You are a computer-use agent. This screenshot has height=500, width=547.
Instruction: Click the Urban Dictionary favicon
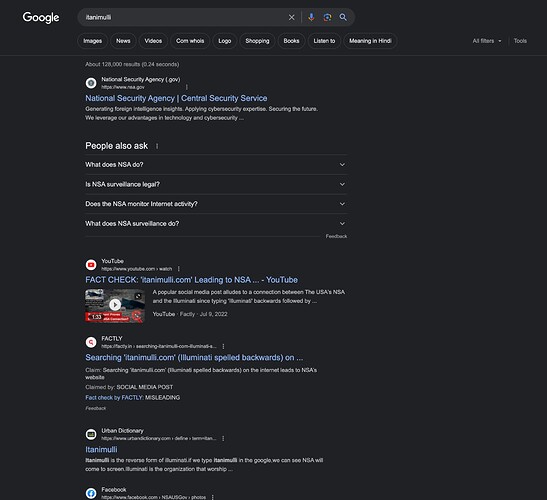click(91, 434)
